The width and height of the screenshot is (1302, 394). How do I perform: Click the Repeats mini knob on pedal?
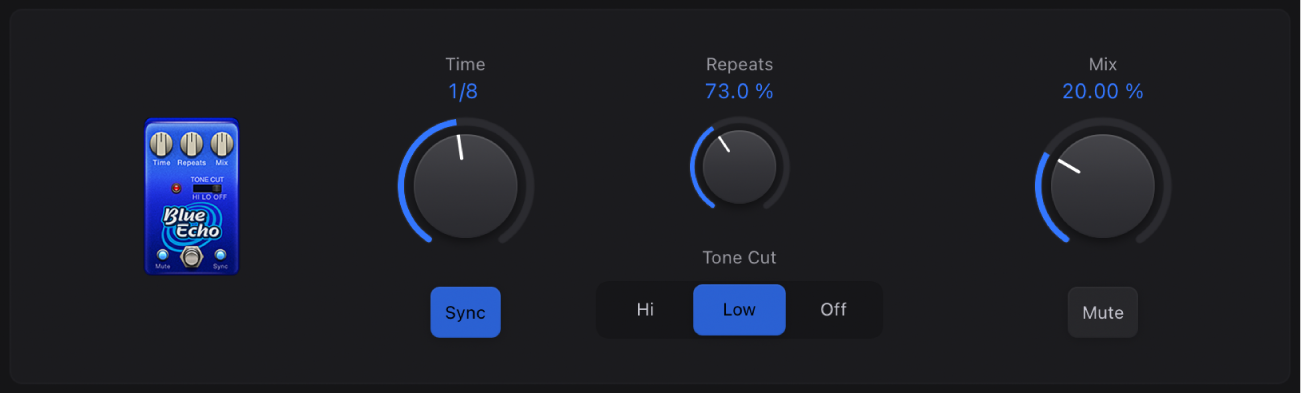tap(192, 144)
